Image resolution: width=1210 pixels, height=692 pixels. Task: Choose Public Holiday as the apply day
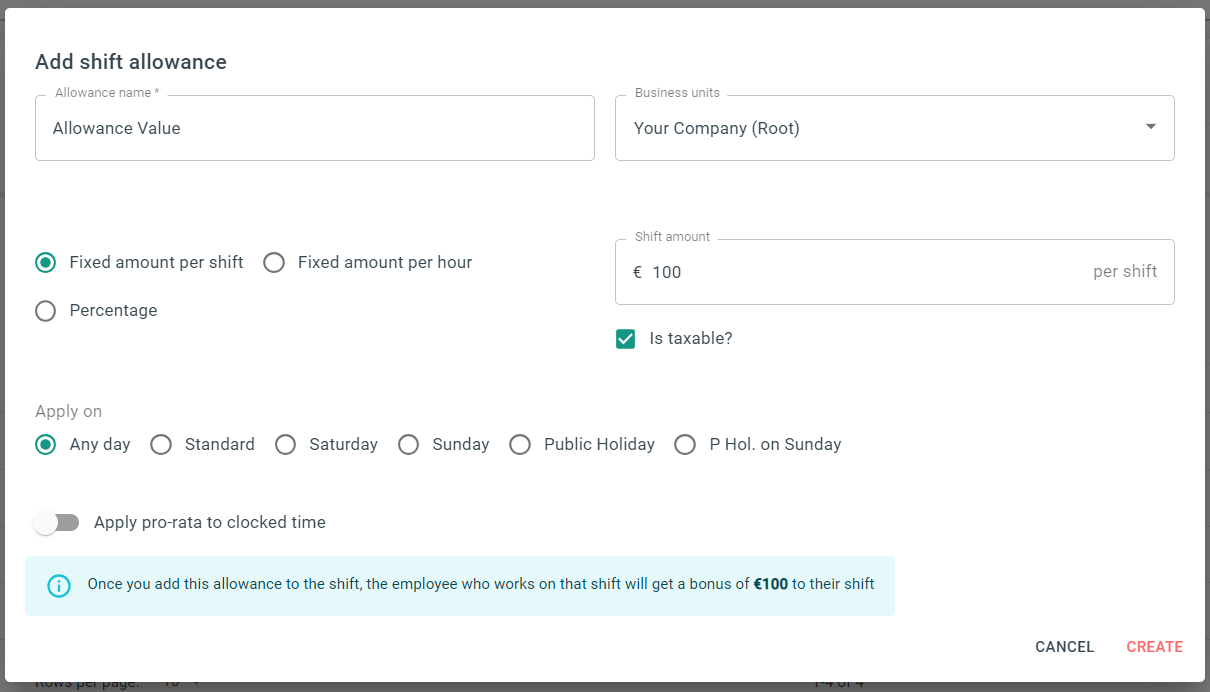click(x=520, y=444)
